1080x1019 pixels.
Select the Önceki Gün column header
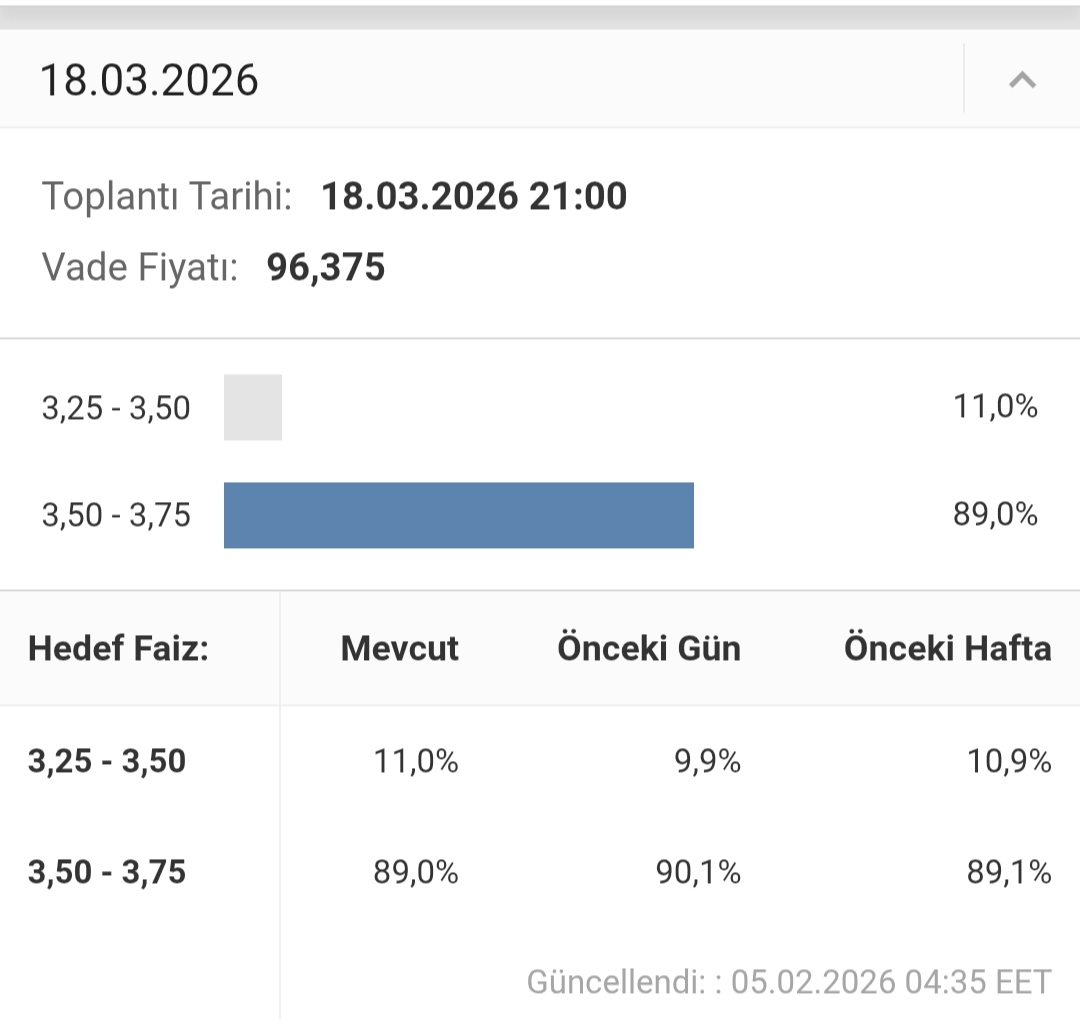click(x=649, y=648)
